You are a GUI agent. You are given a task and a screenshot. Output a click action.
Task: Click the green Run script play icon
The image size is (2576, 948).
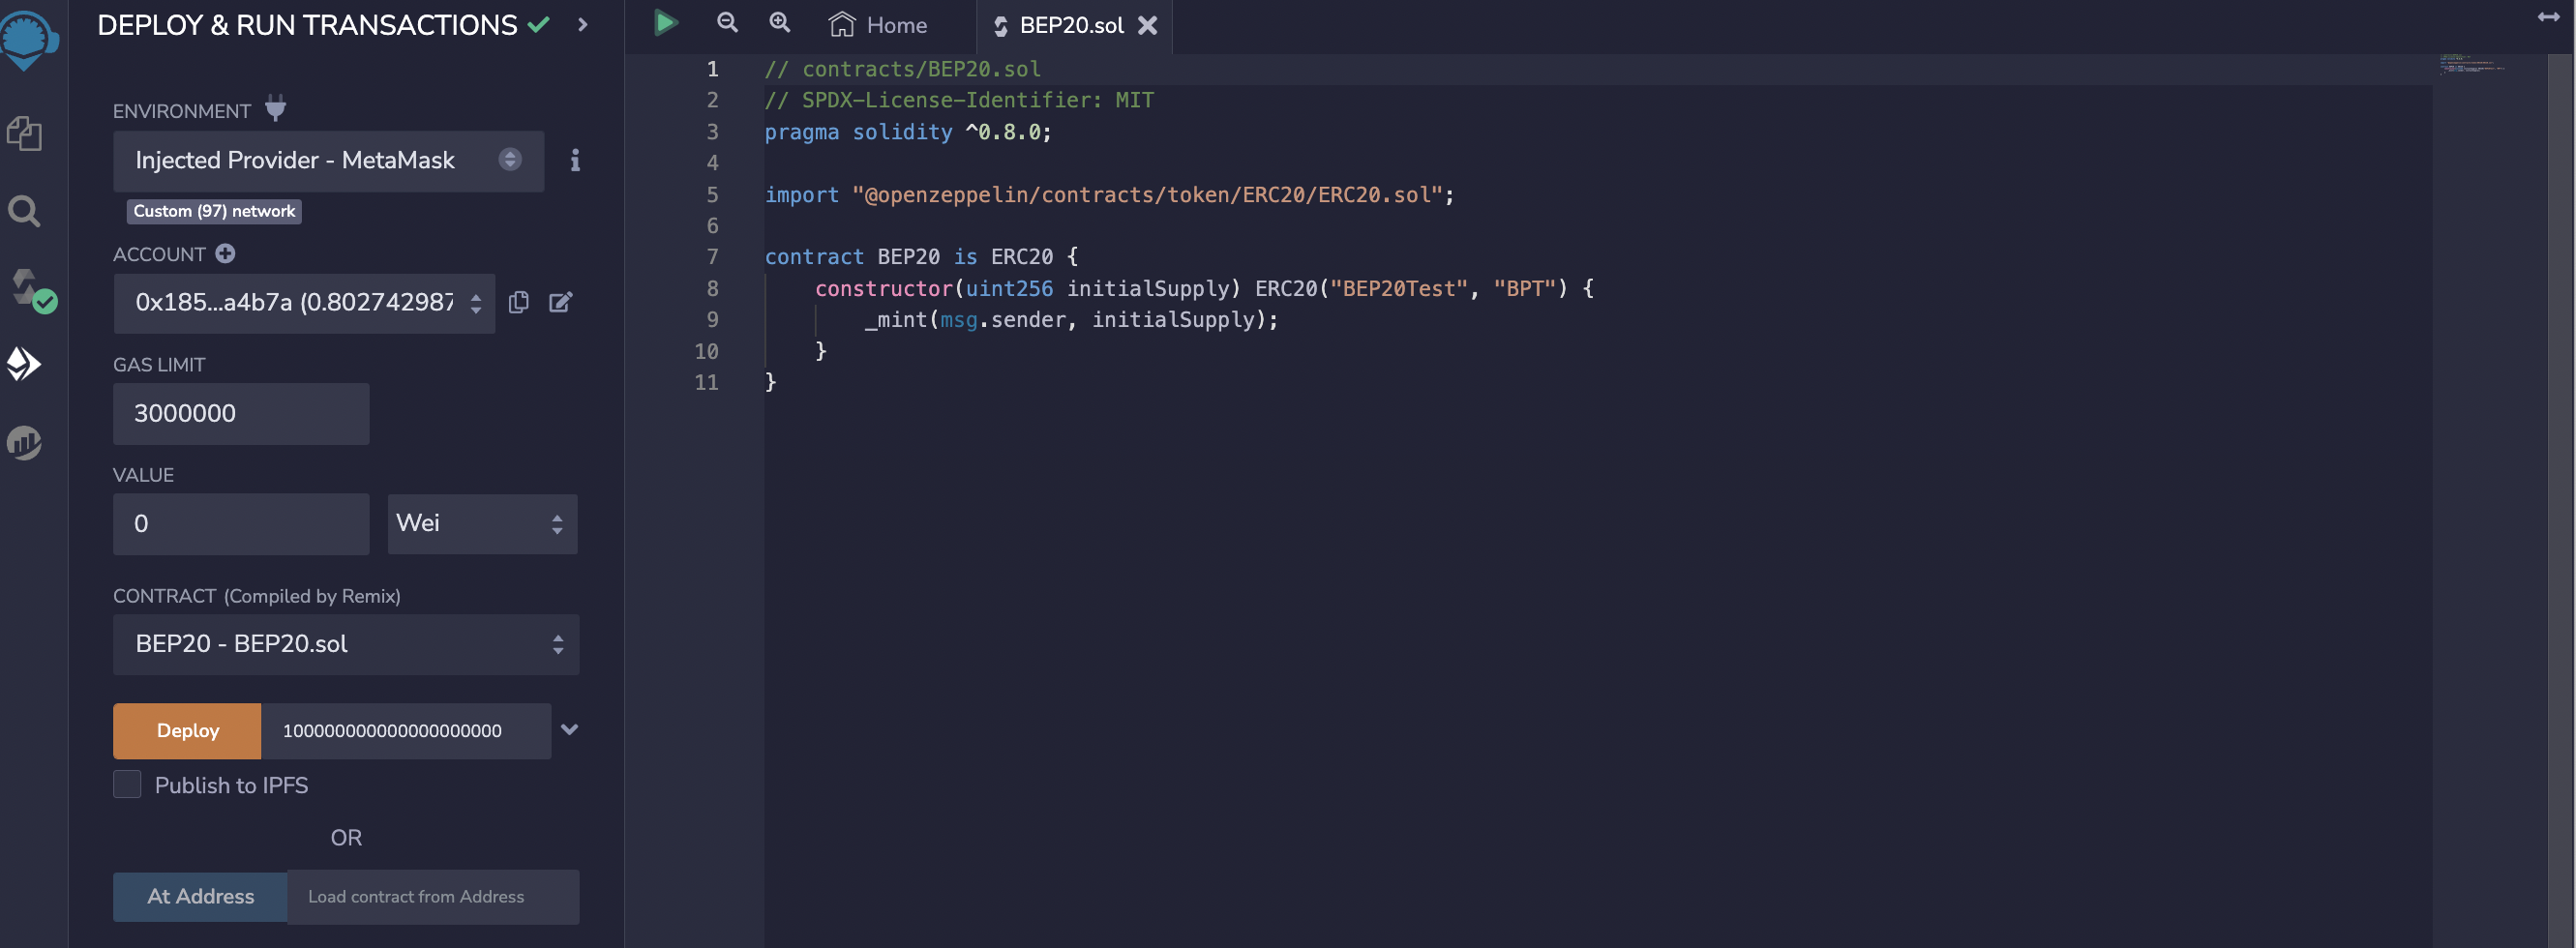coord(665,23)
